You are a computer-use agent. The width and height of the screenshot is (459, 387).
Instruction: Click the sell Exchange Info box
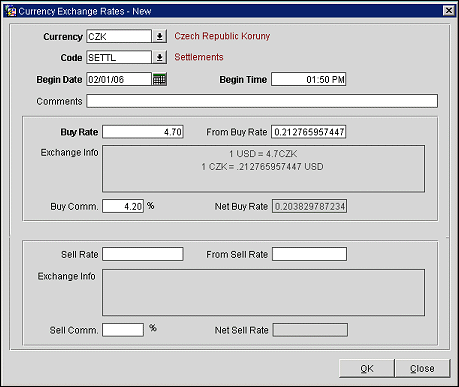263,292
